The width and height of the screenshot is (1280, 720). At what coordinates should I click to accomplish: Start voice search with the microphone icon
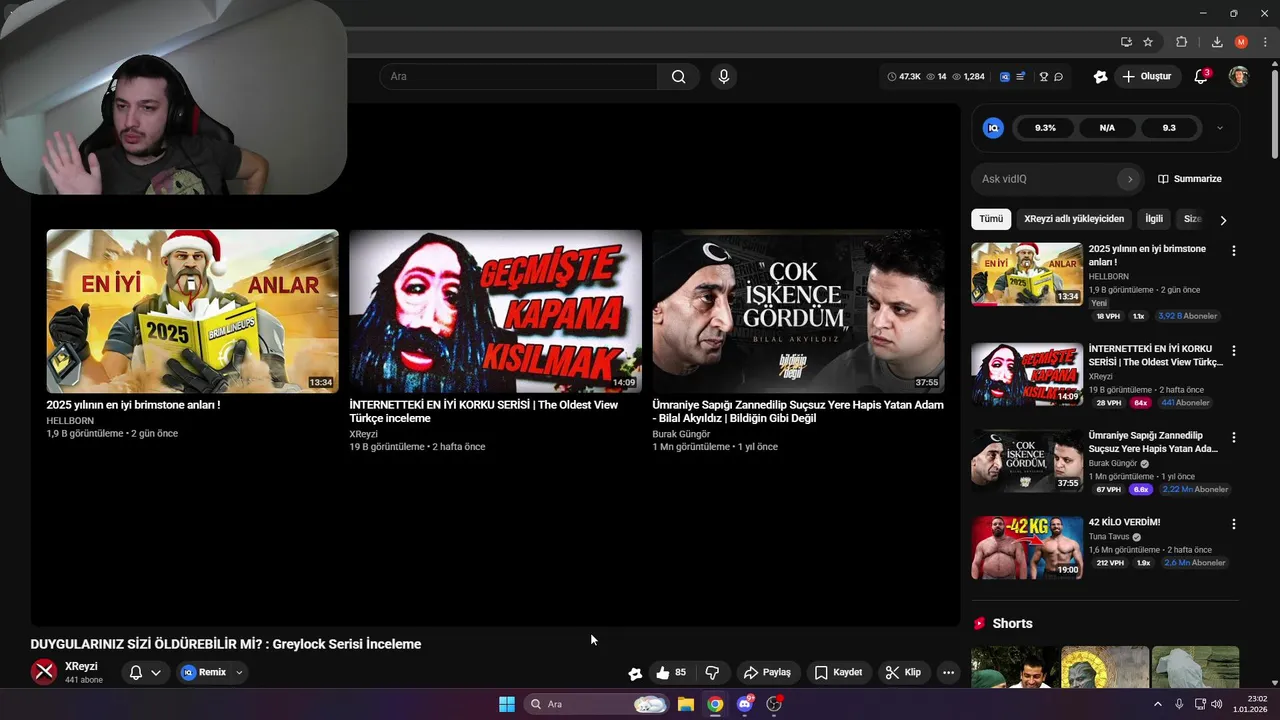click(x=724, y=77)
